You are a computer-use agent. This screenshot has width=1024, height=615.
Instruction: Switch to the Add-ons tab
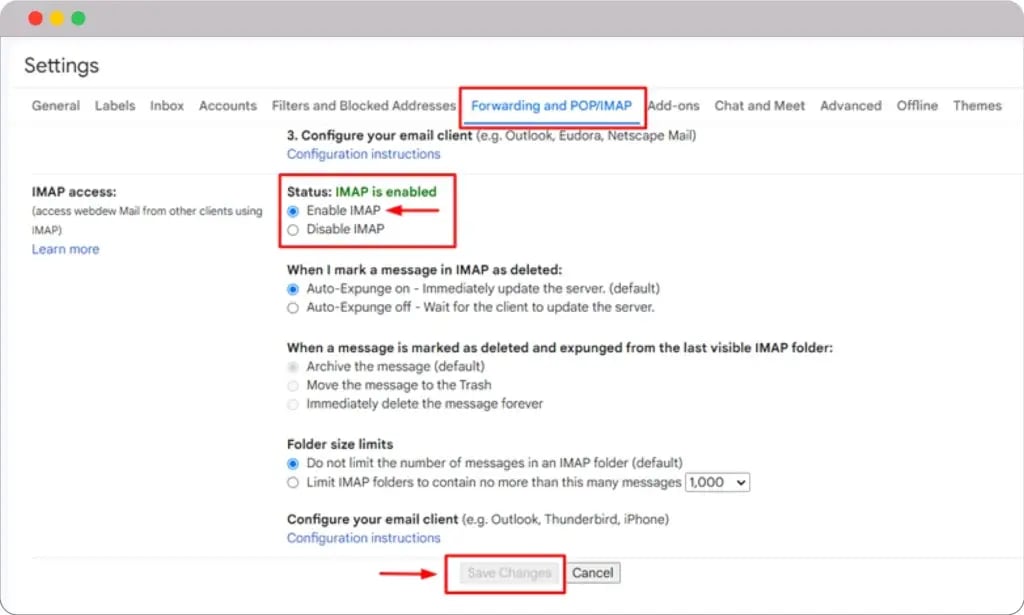click(672, 106)
